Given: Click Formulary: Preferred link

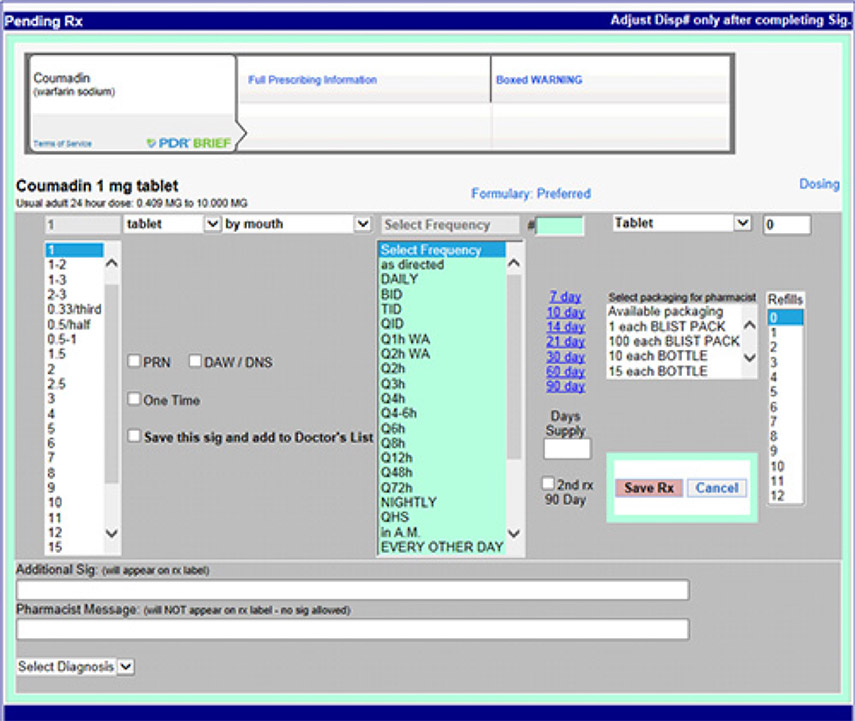Looking at the screenshot, I should [531, 194].
